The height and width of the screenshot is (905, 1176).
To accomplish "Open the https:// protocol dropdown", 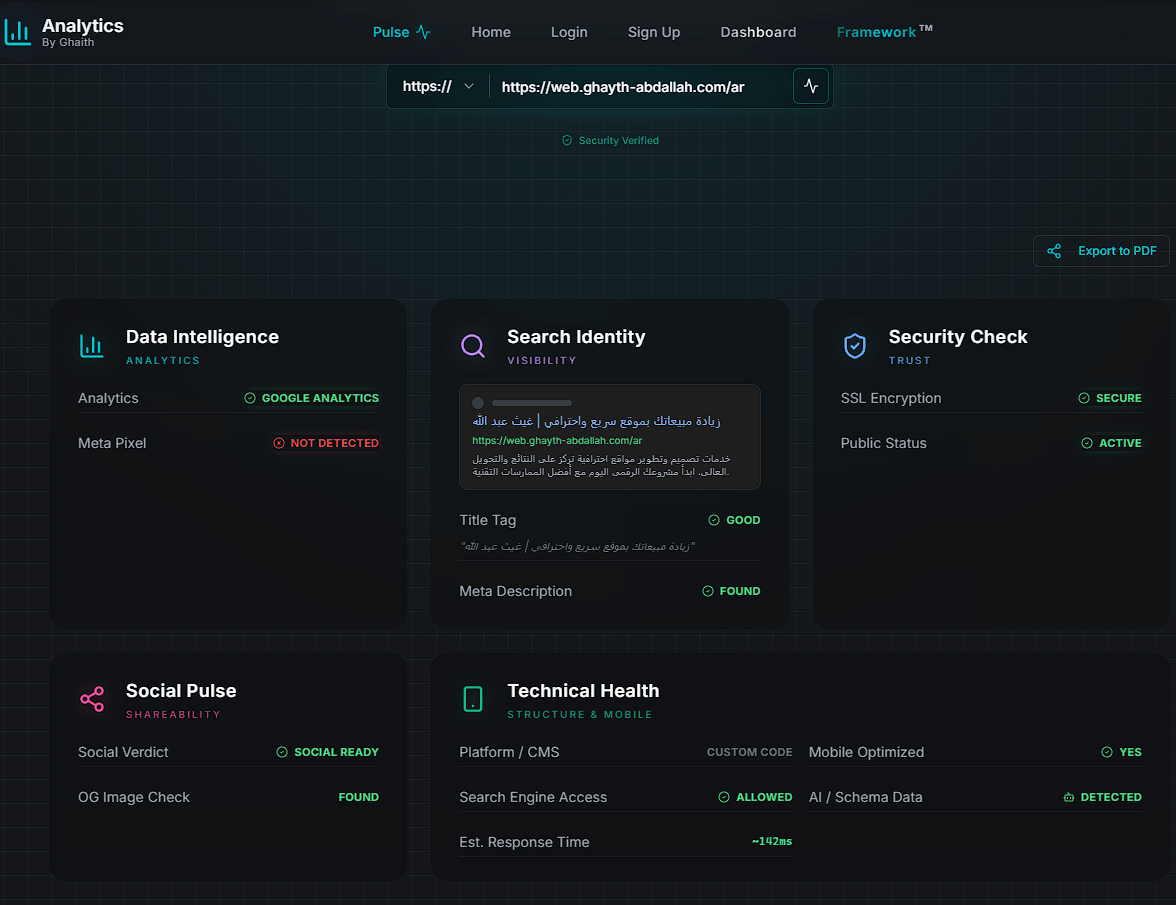I will click(438, 87).
